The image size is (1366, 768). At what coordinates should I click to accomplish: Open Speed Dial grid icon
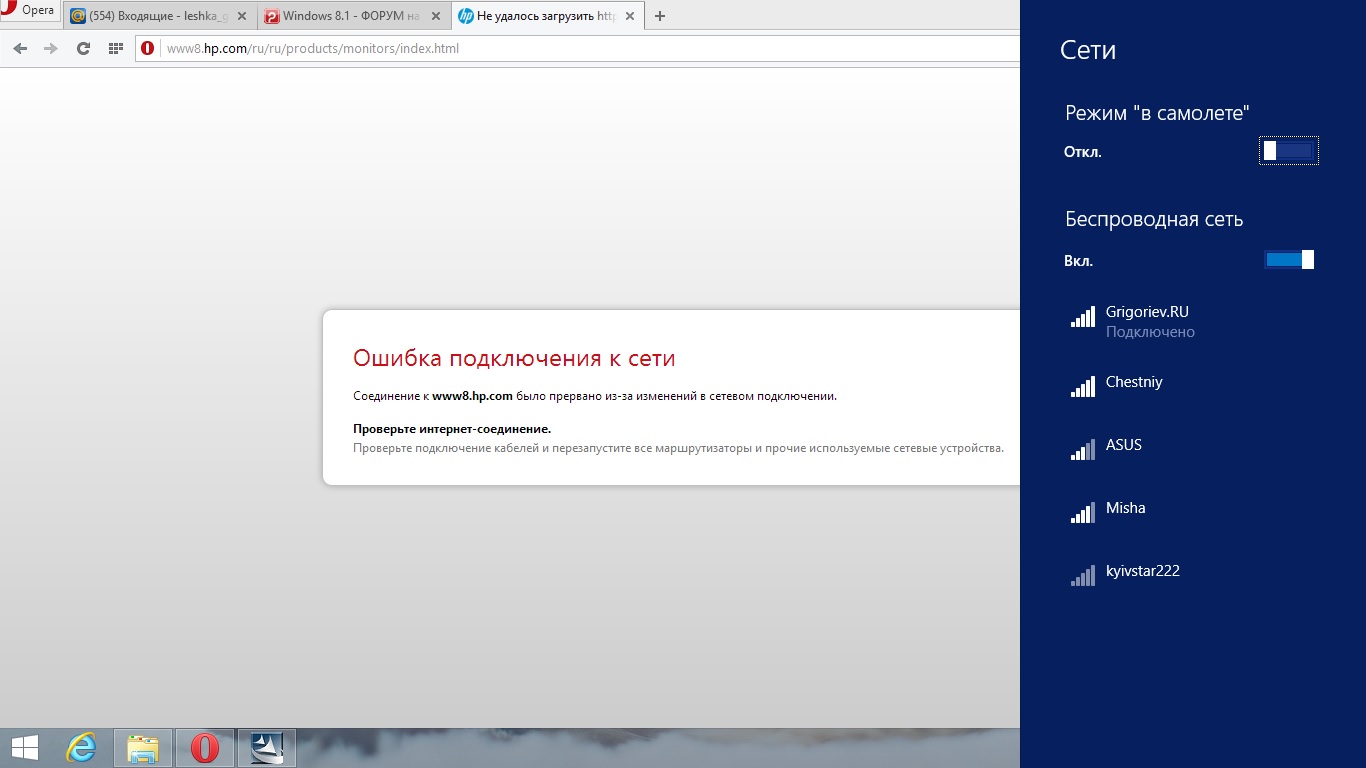[x=115, y=48]
